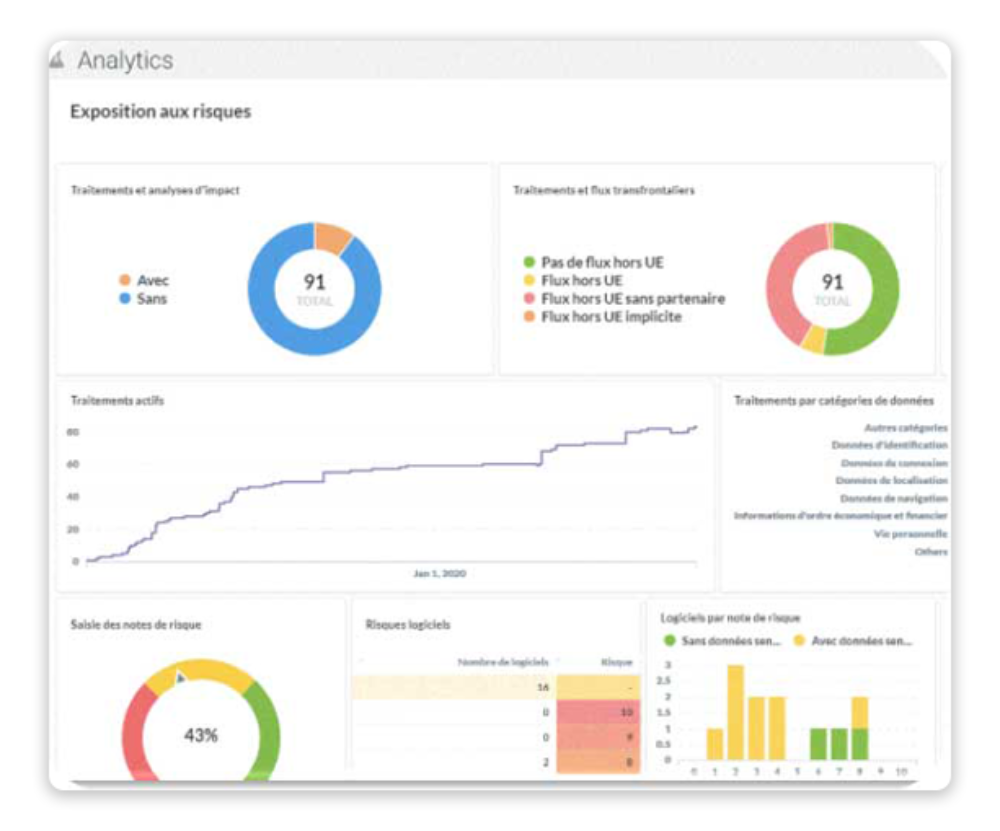Open 'Traitements et flux transfrontaliers' card title
This screenshot has width=1000, height=831.
[604, 190]
